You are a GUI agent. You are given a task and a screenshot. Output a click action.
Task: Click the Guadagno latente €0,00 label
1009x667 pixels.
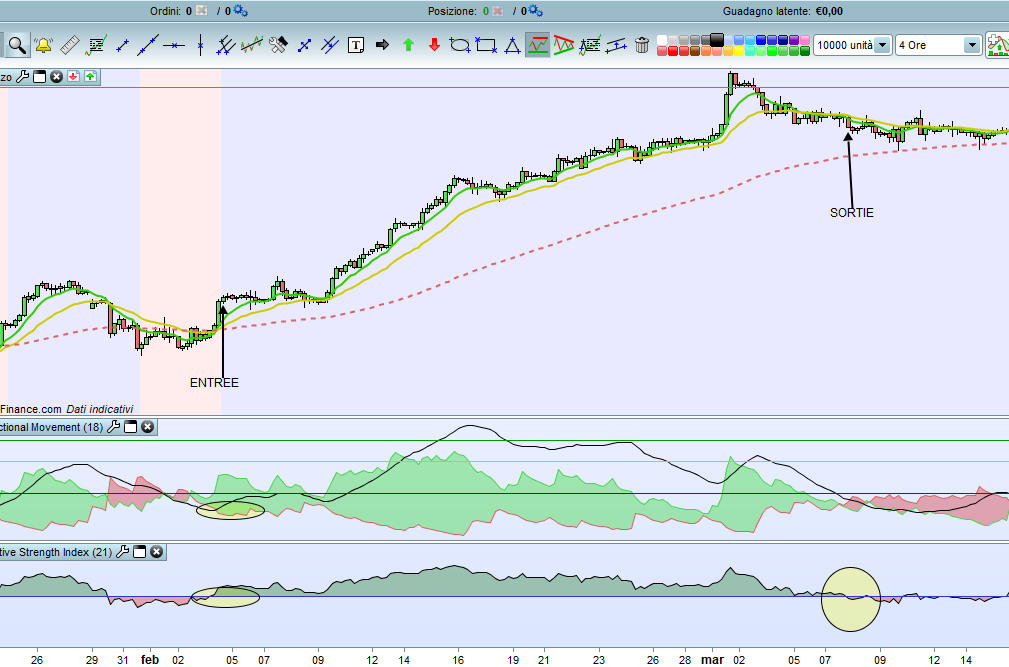[x=782, y=11]
